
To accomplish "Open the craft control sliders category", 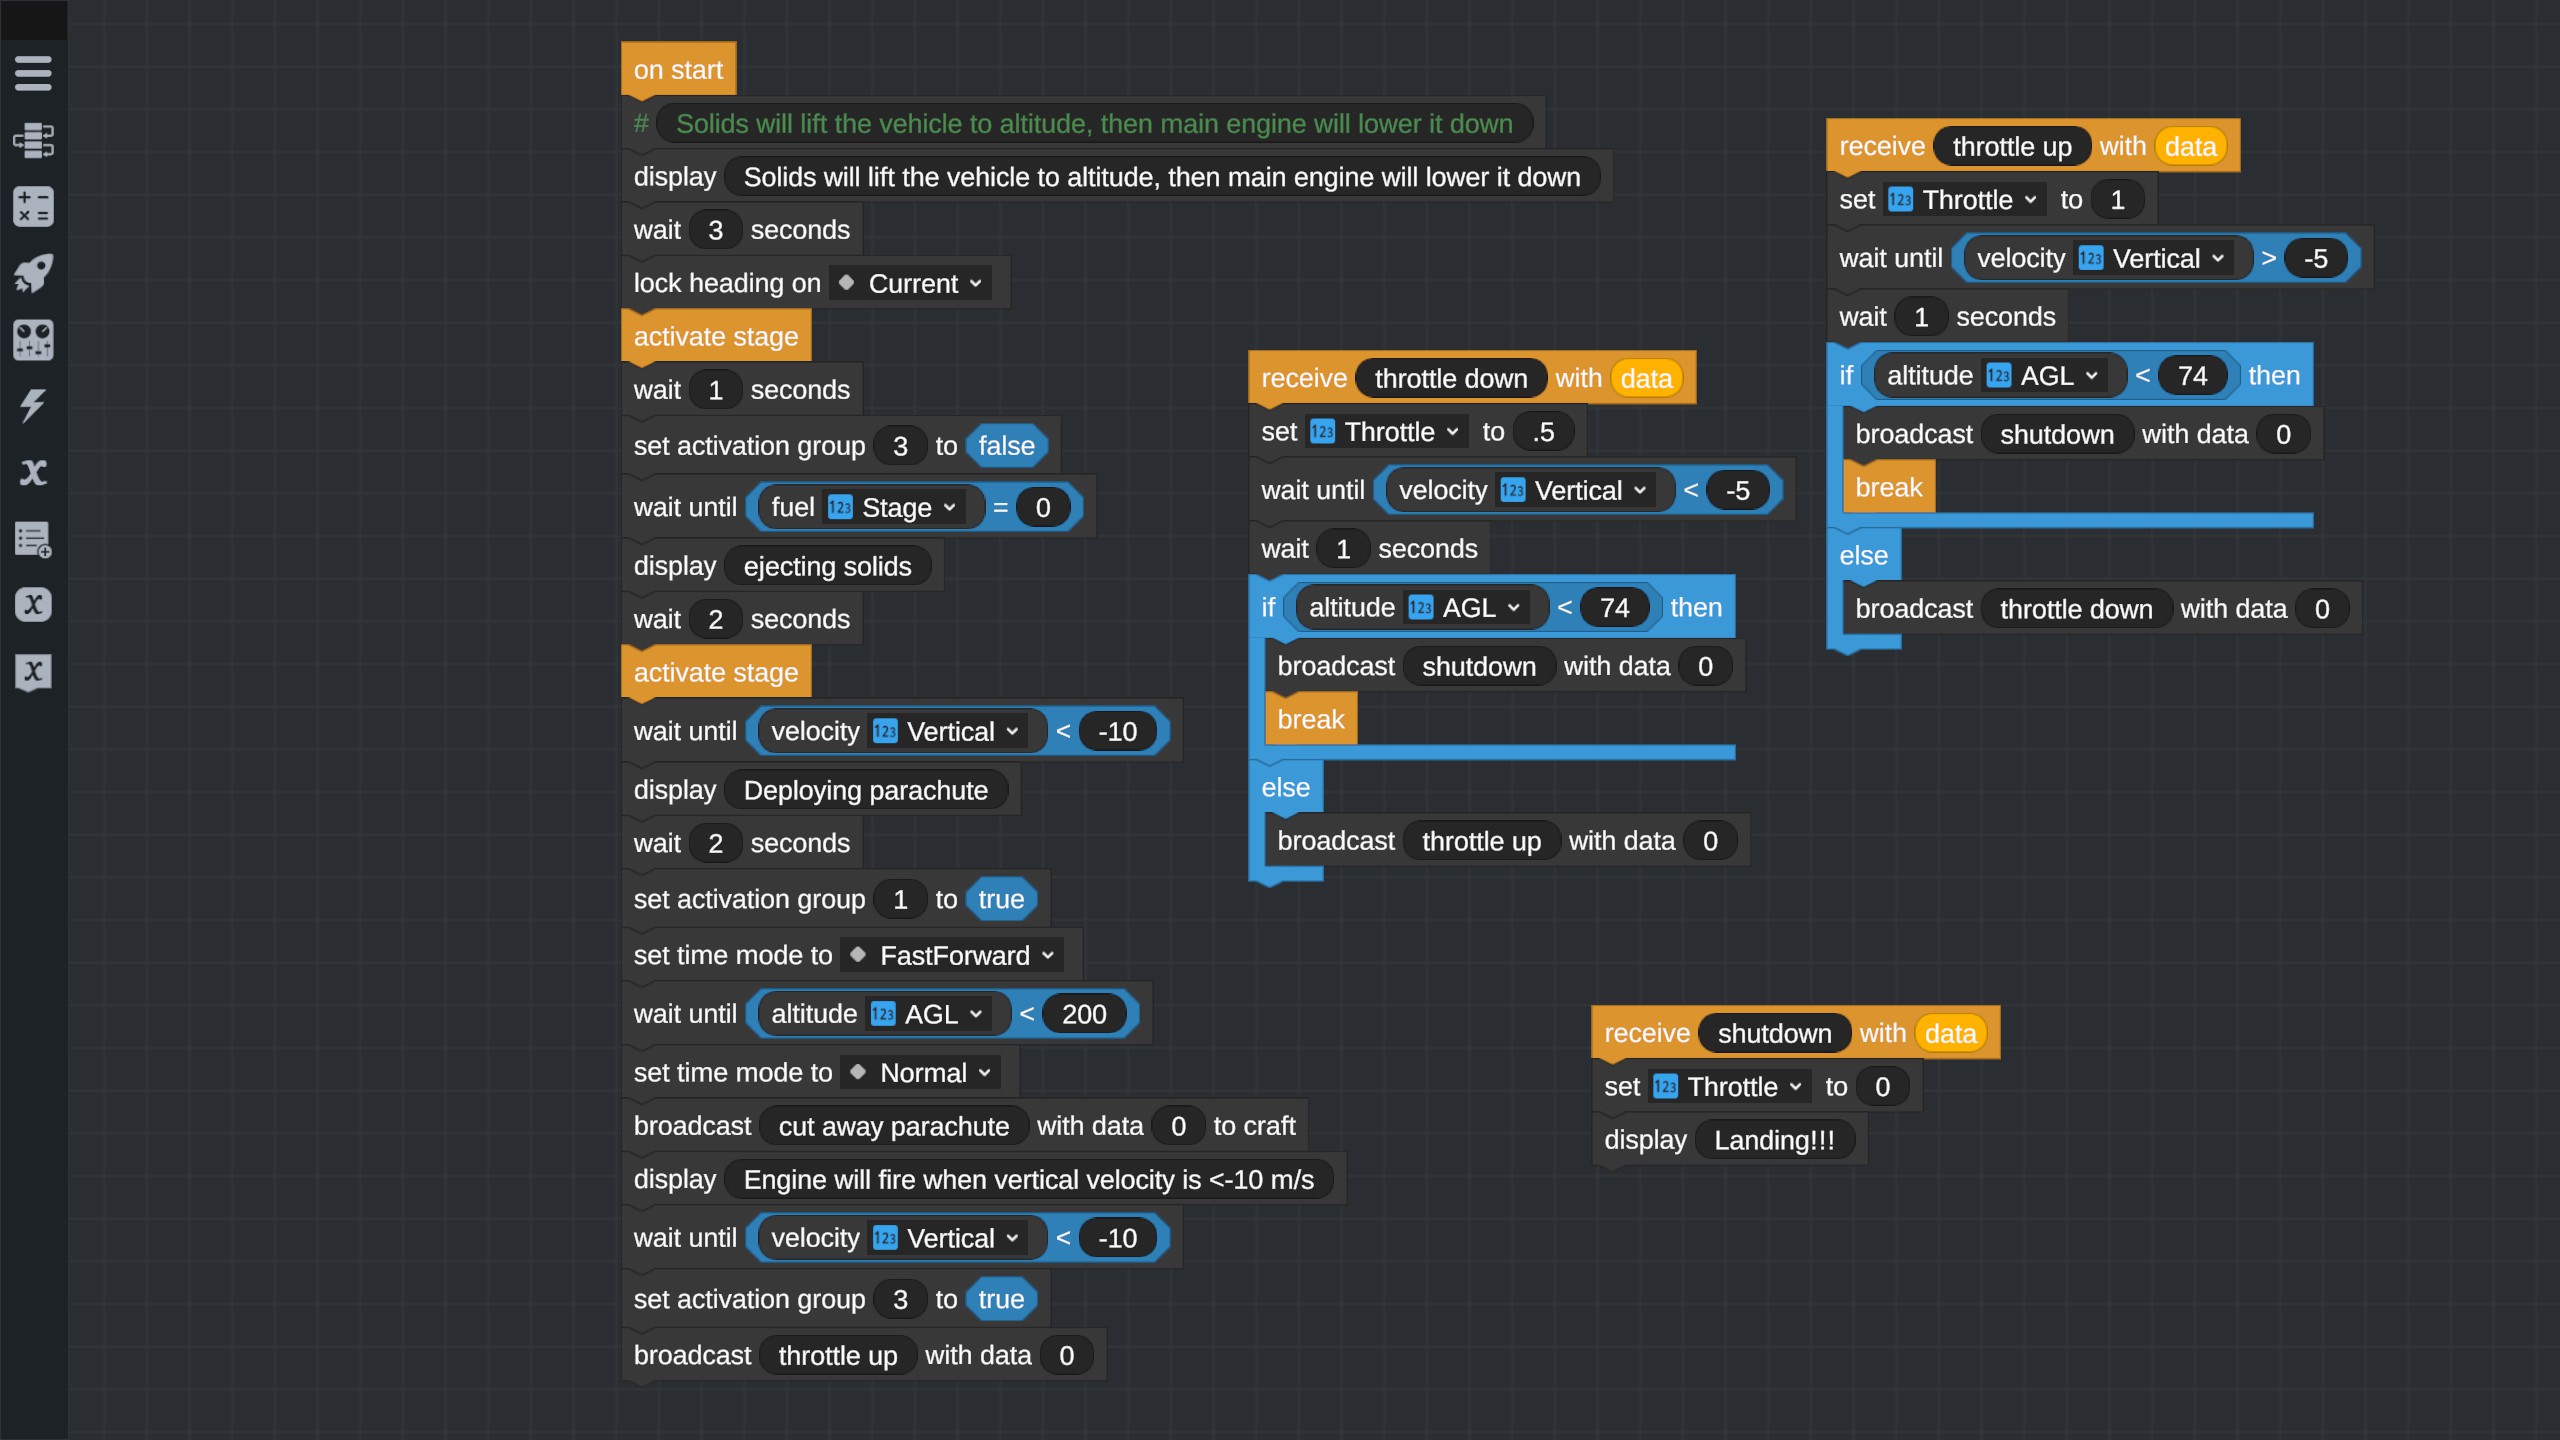I will tap(33, 340).
